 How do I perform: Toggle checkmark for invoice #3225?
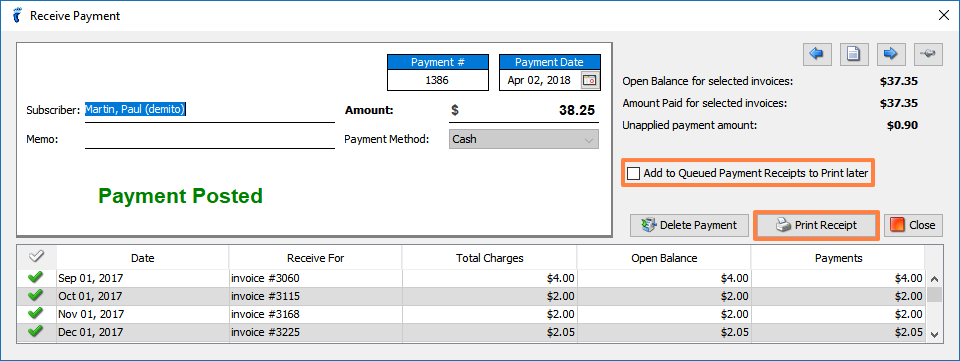tap(36, 332)
